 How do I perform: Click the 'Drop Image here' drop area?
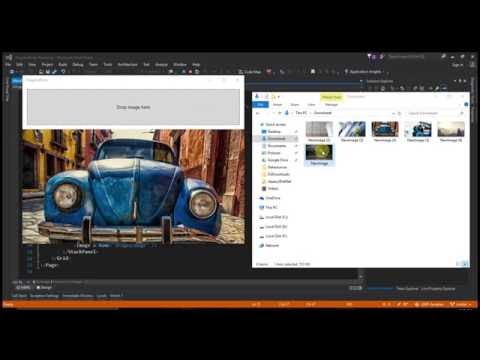click(x=133, y=107)
